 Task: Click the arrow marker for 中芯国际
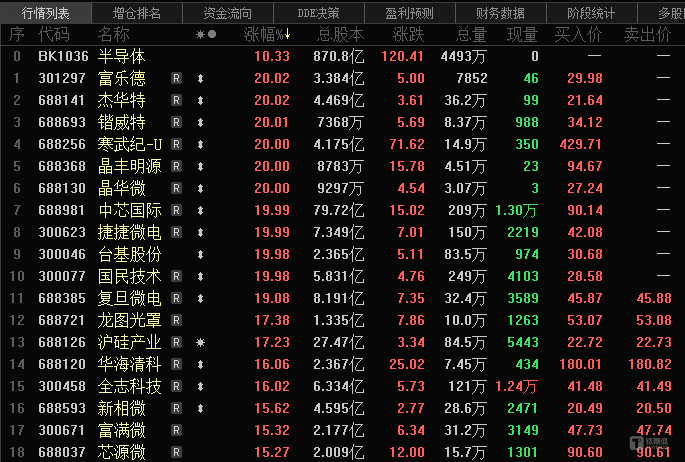(x=201, y=210)
